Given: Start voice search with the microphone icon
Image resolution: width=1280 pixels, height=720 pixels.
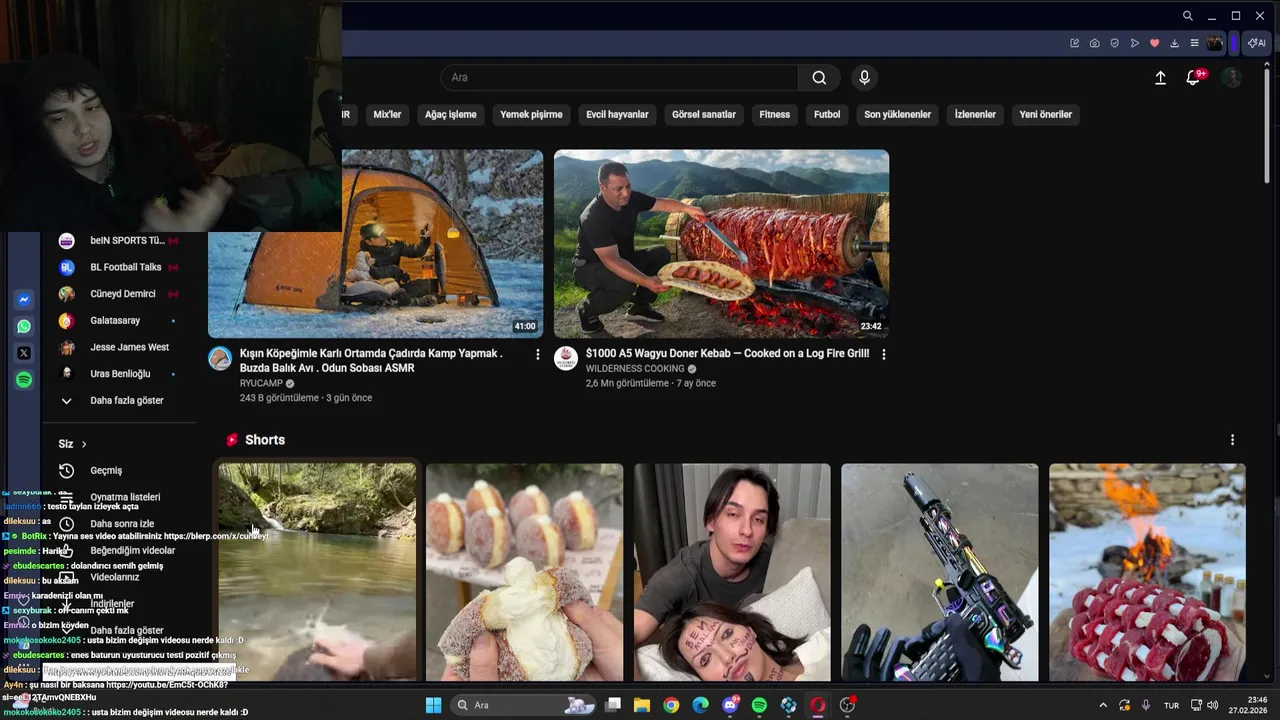Looking at the screenshot, I should [x=865, y=78].
